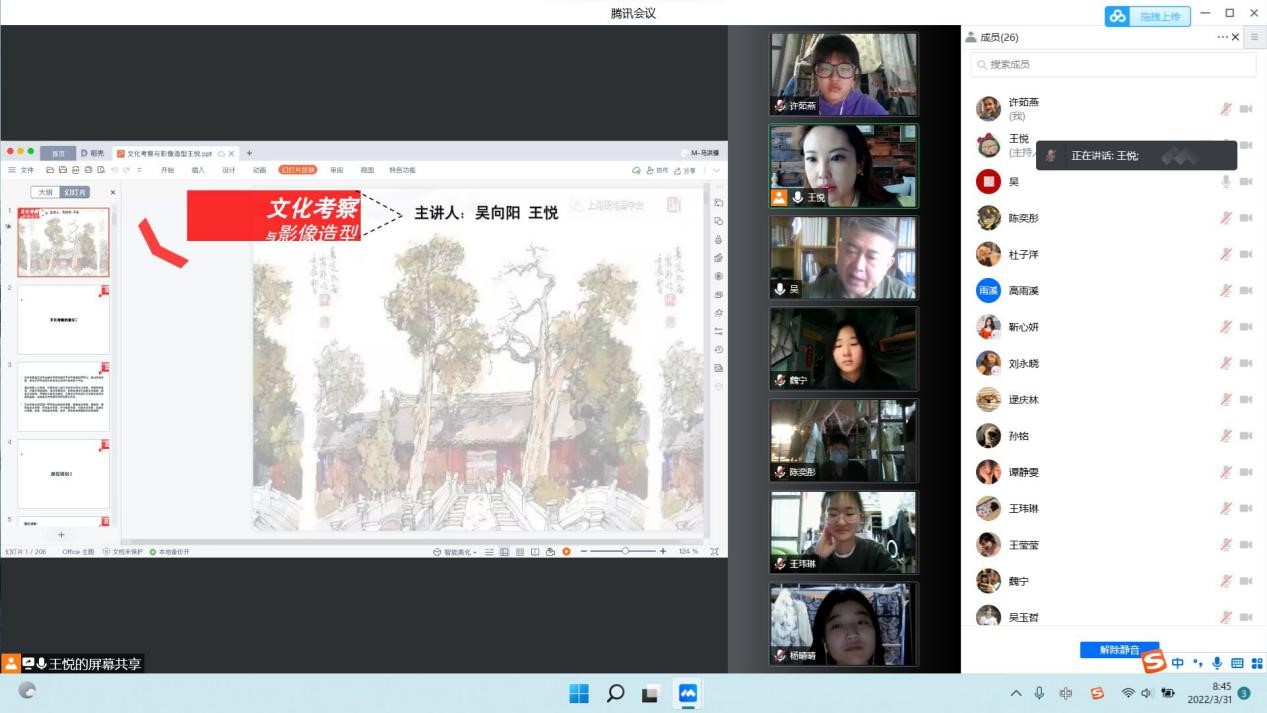Toggle microphone icon for member 吴
Image resolution: width=1267 pixels, height=713 pixels.
tap(1225, 182)
